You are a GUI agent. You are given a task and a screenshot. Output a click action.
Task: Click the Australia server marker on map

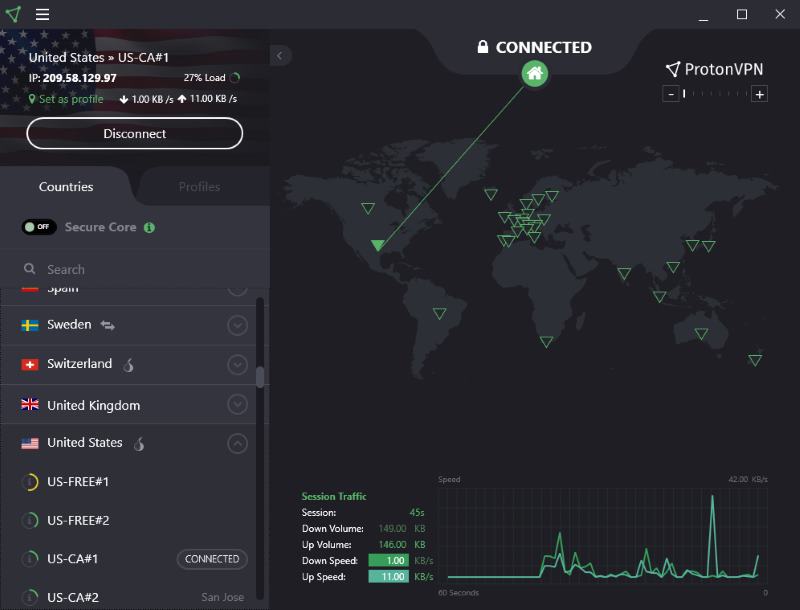pyautogui.click(x=701, y=334)
